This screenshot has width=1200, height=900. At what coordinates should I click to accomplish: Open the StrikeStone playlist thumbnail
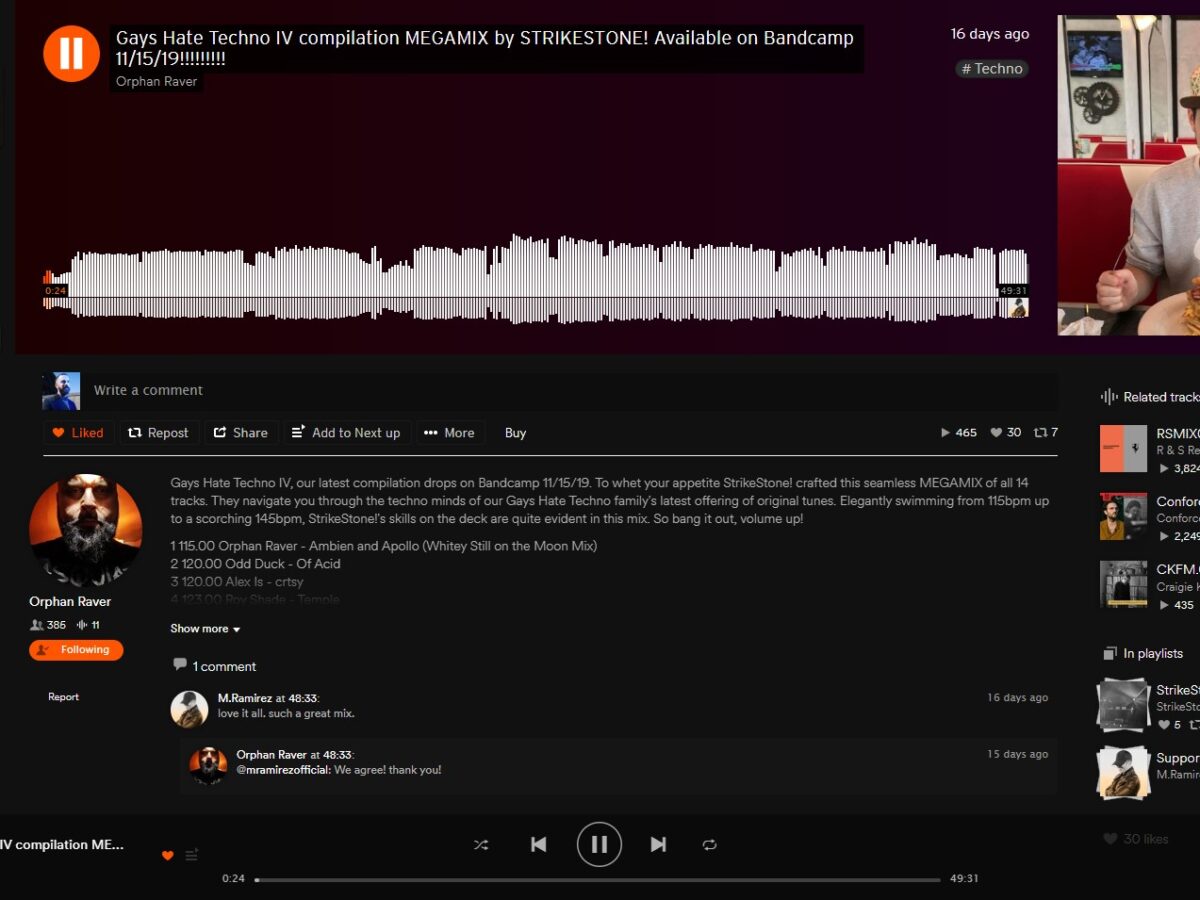pyautogui.click(x=1122, y=705)
